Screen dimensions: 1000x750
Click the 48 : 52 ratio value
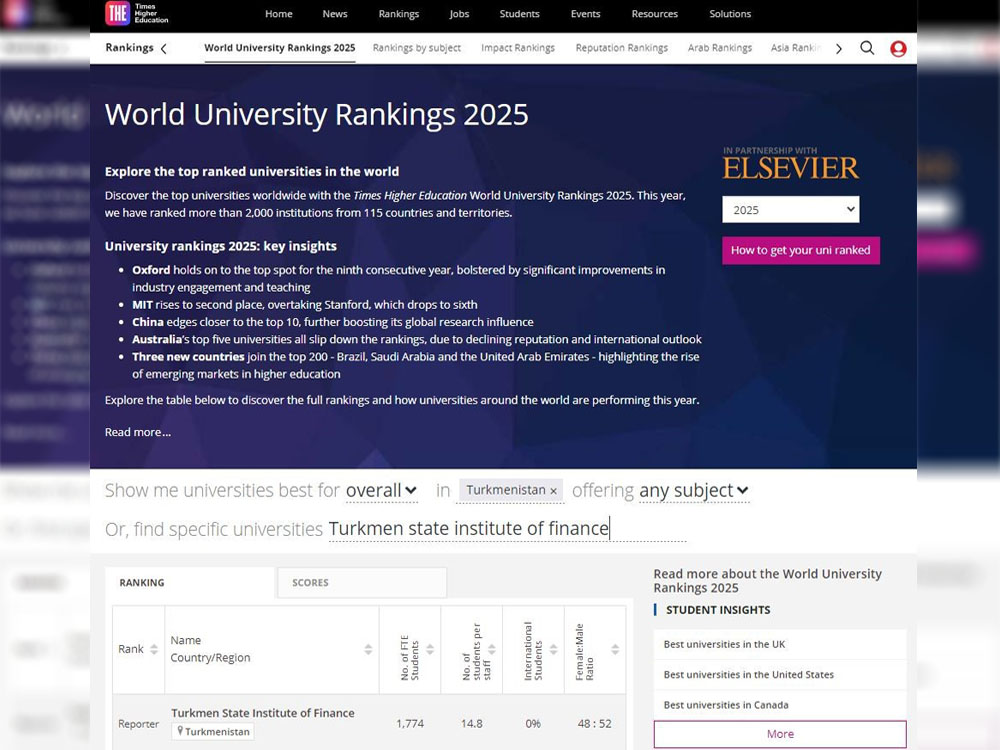[594, 723]
